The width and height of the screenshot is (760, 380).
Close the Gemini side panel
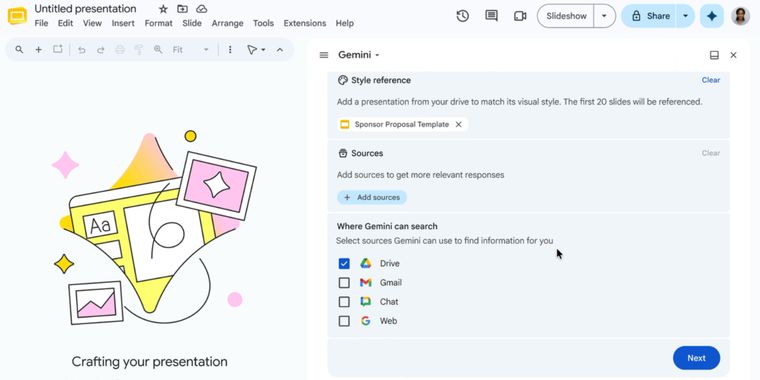pos(733,55)
